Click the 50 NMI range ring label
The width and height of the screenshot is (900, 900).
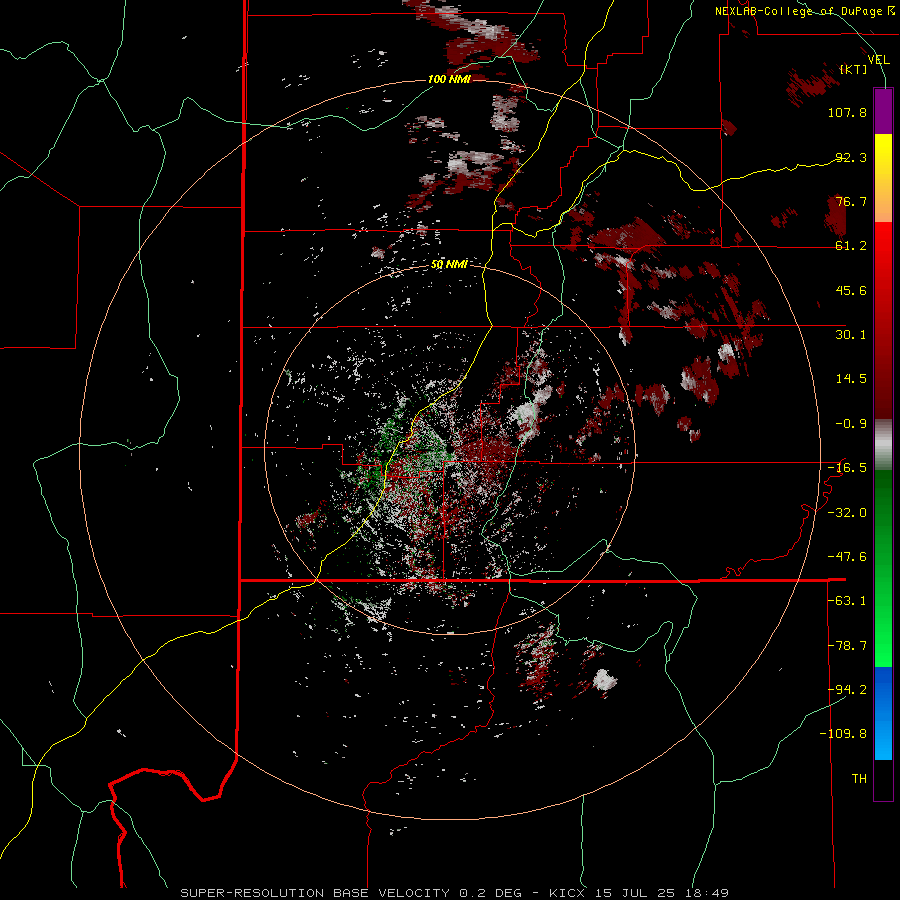click(449, 265)
